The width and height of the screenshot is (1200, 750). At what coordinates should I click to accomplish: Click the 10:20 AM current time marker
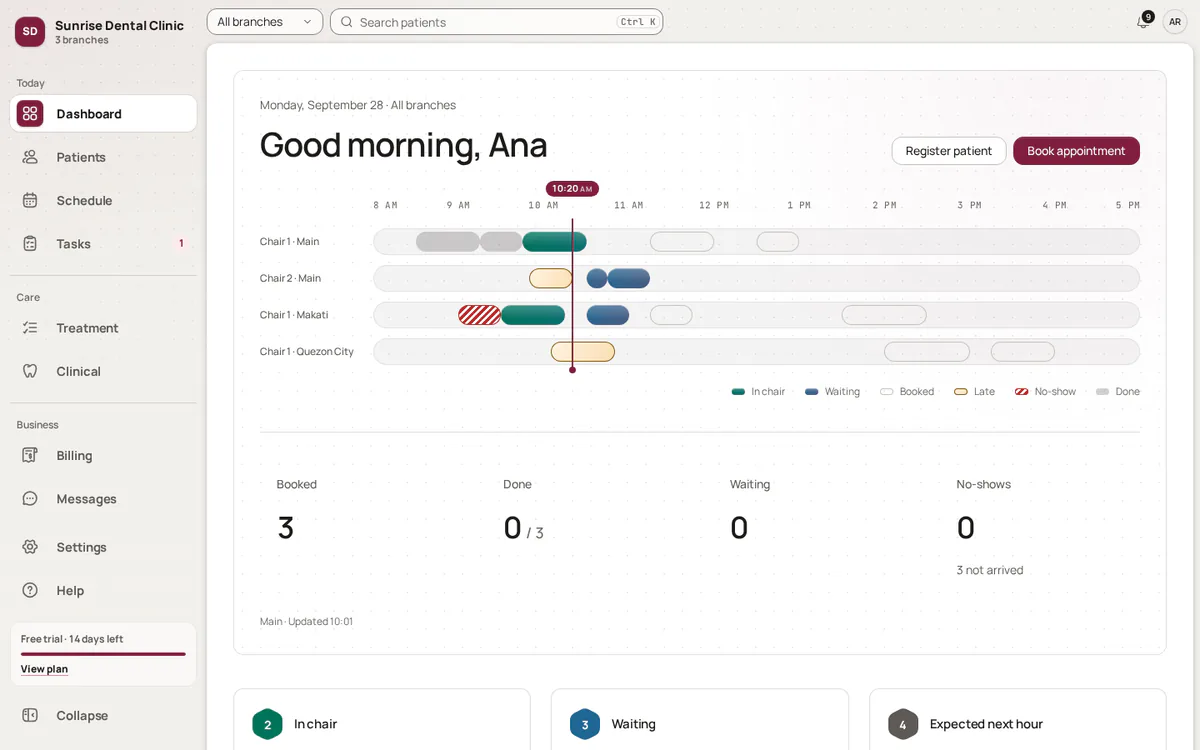click(x=572, y=188)
